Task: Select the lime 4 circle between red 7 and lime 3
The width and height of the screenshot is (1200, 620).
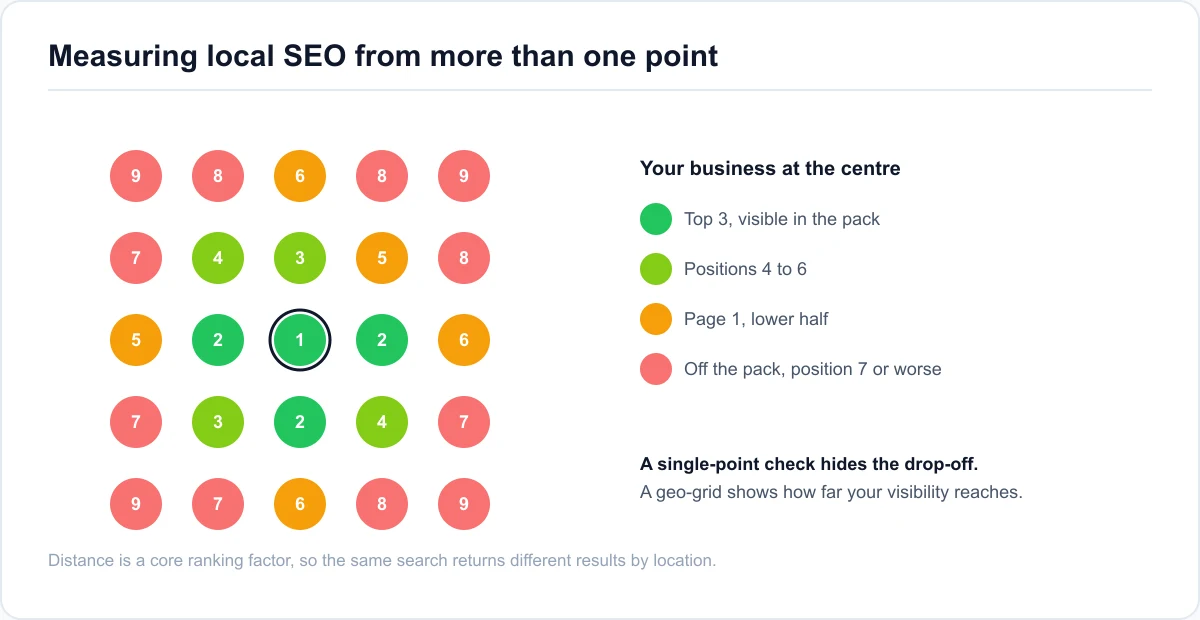Action: (218, 258)
